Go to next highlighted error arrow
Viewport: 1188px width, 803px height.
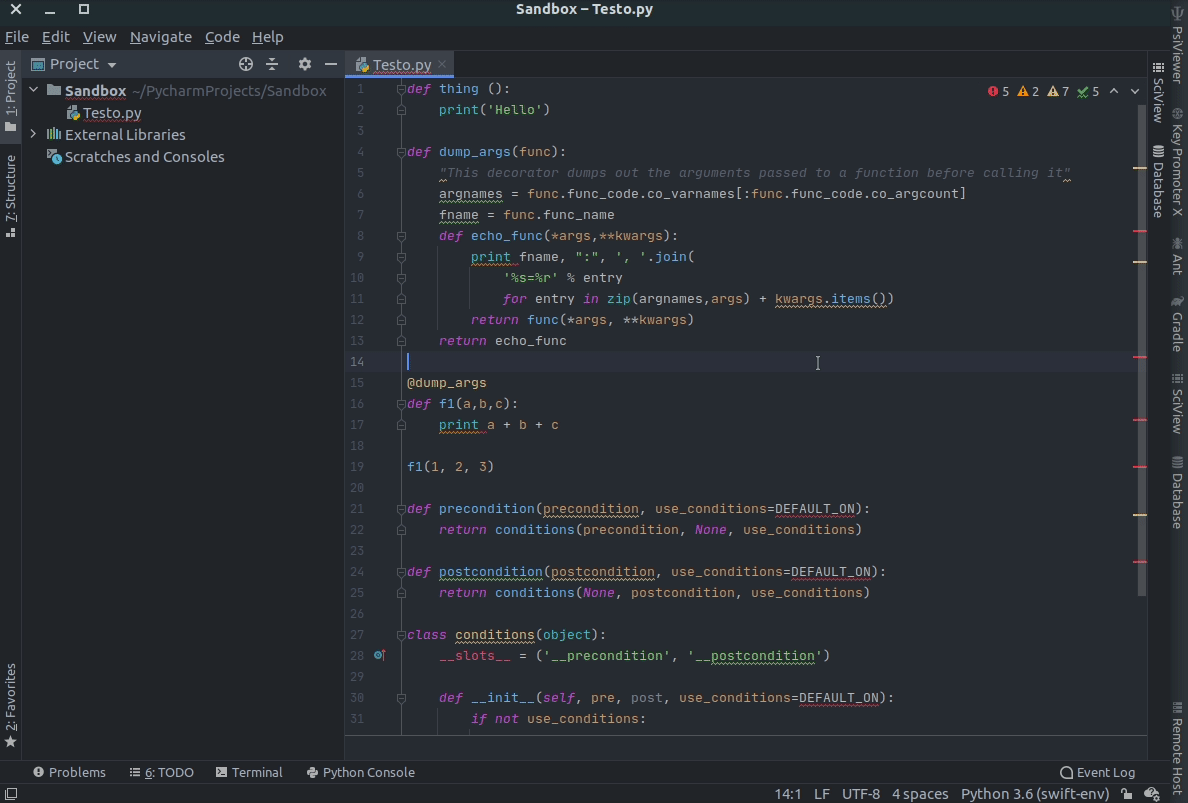pyautogui.click(x=1134, y=91)
